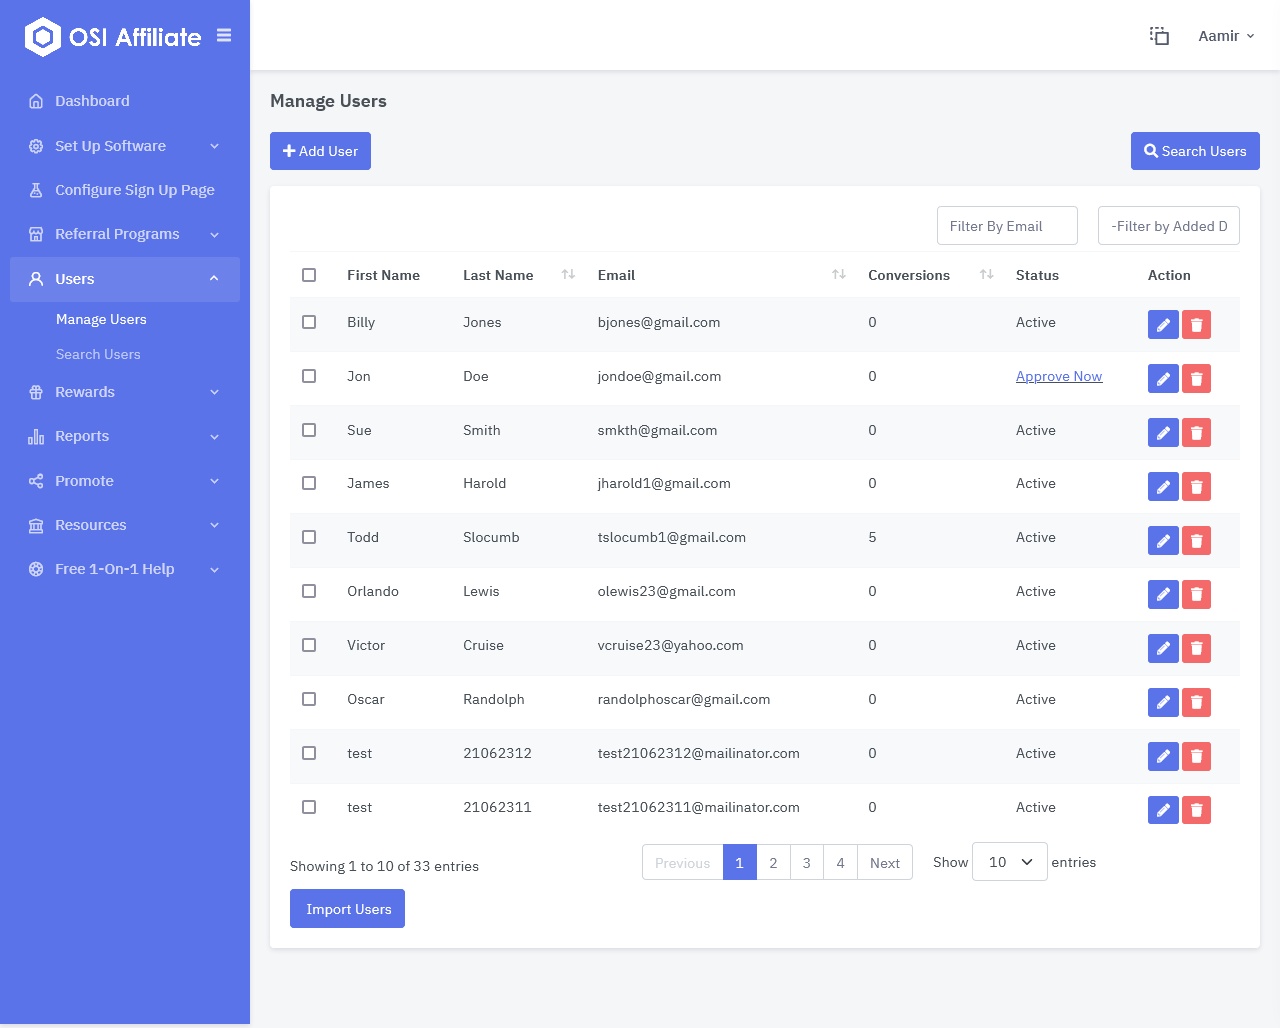
Task: Click the Filter By Email input field
Action: click(1007, 225)
